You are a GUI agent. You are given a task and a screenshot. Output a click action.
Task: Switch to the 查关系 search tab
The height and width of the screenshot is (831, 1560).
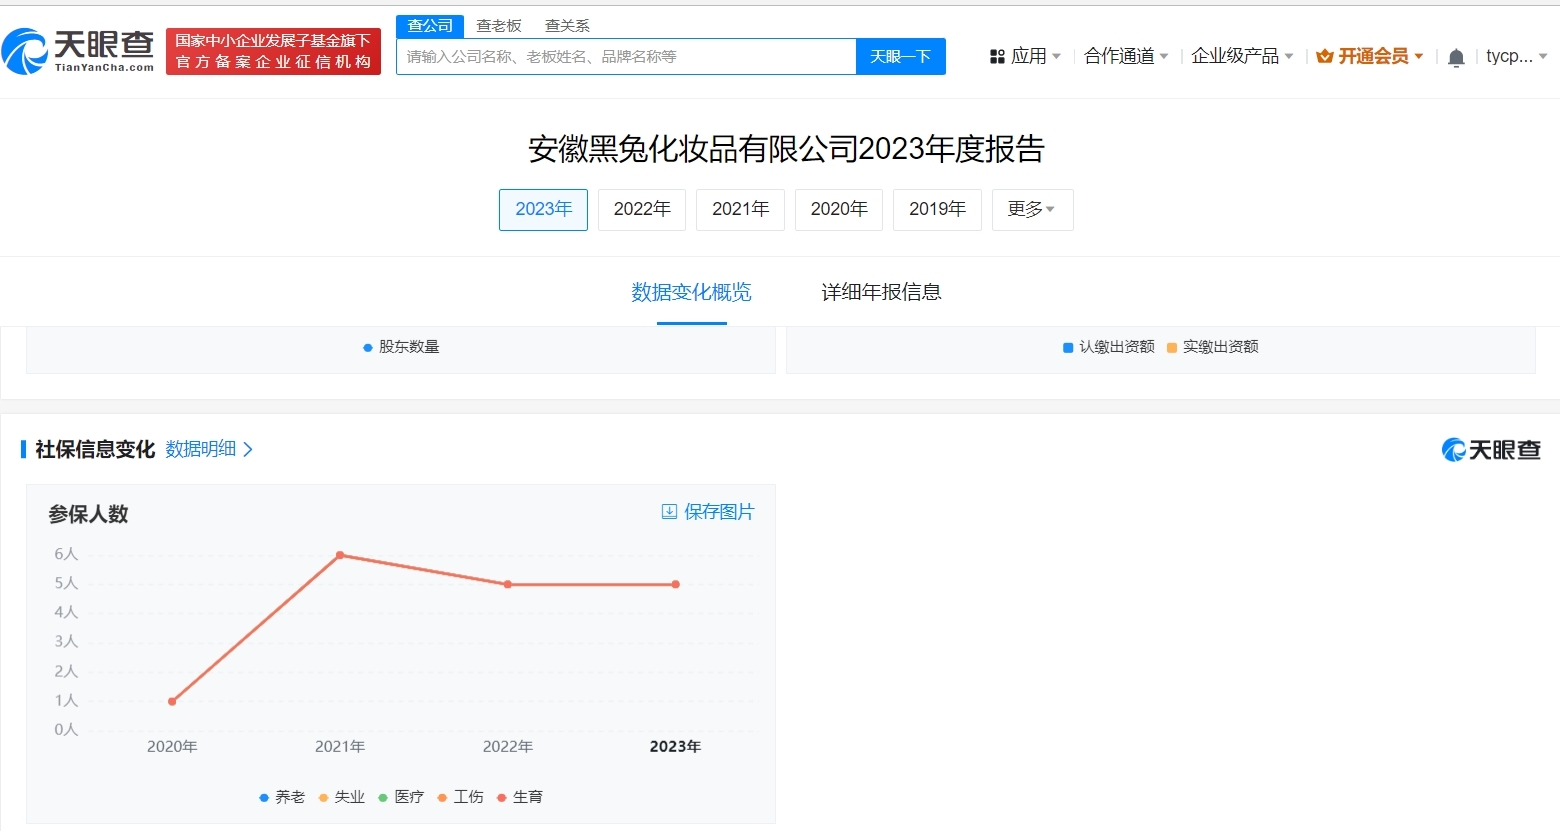click(x=567, y=26)
